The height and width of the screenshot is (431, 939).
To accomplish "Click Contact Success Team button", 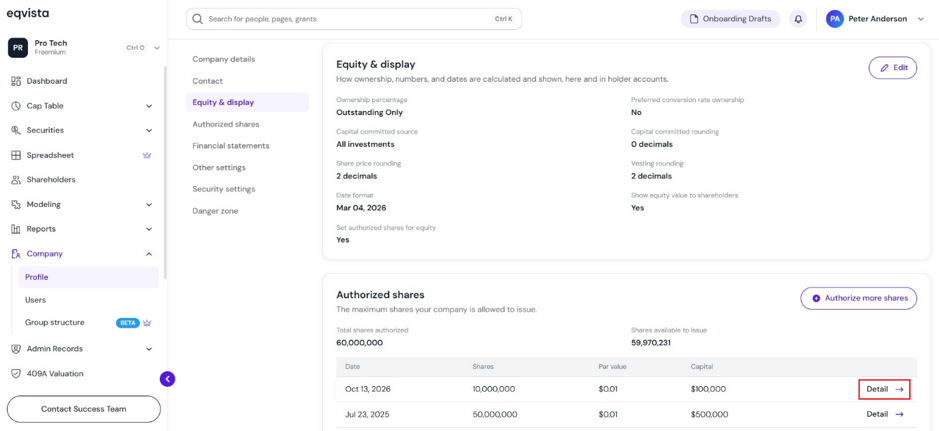I will click(x=84, y=409).
